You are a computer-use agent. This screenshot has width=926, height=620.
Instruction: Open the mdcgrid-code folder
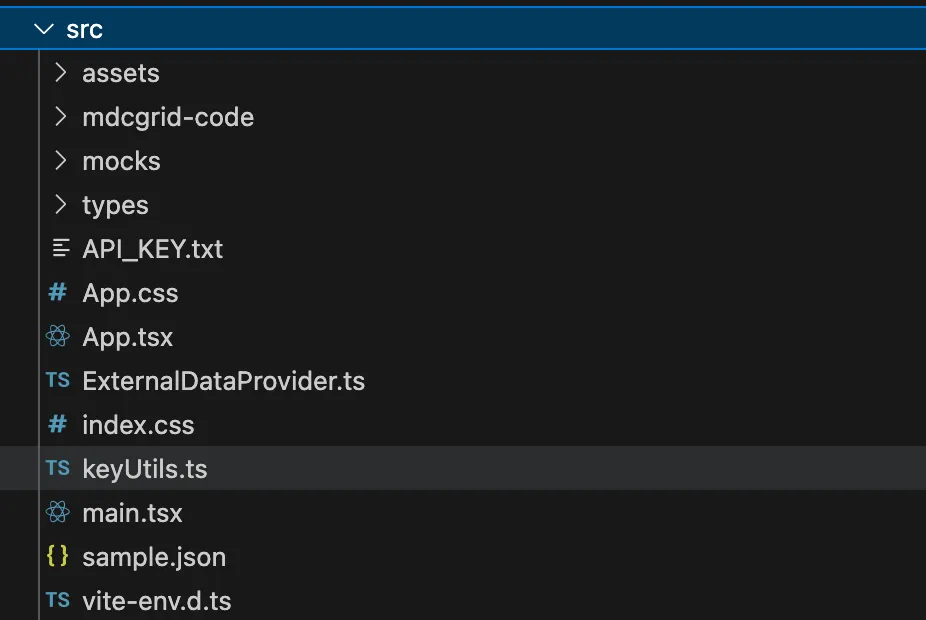click(168, 117)
